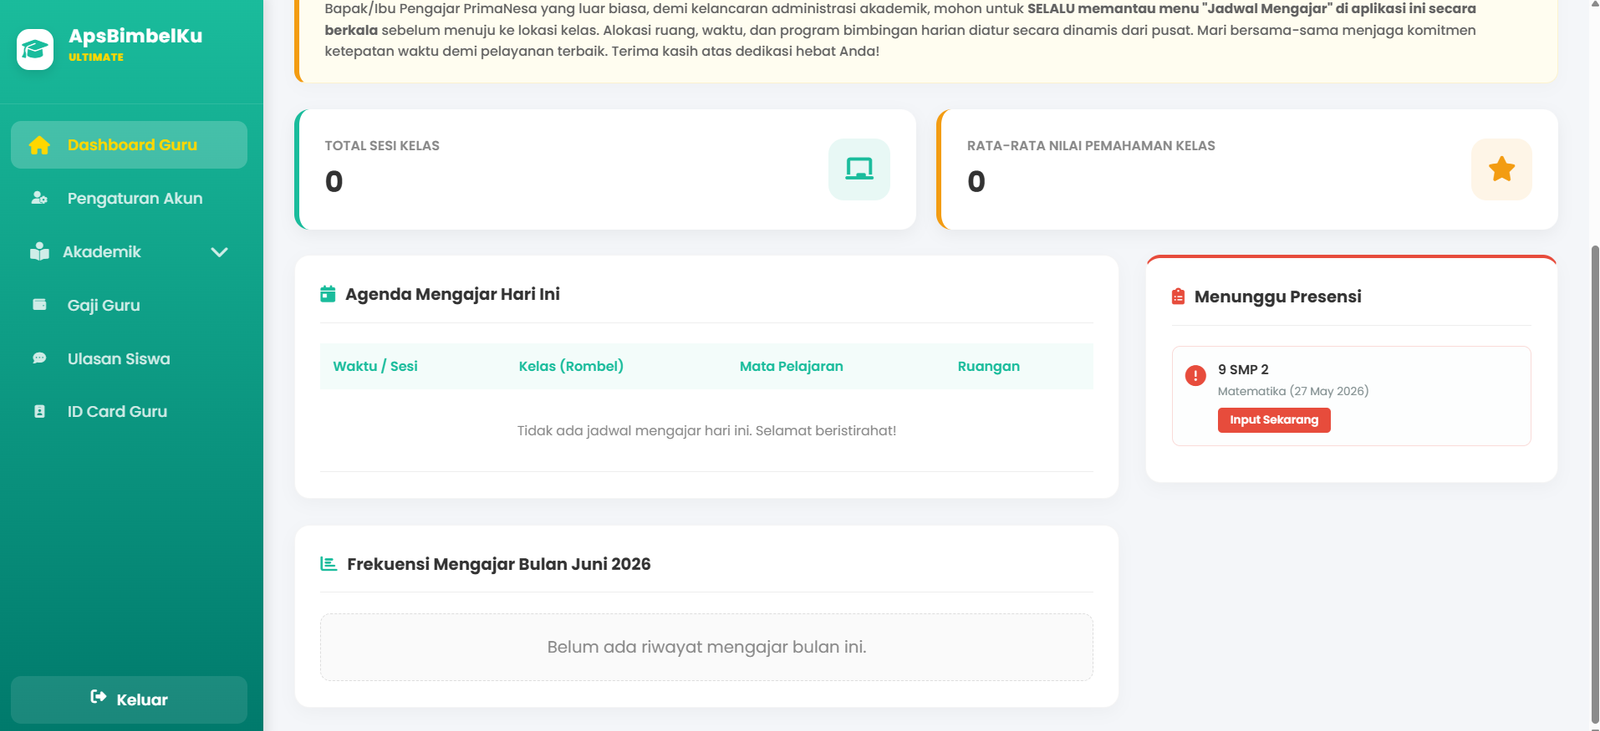Click the badge icon beside ID Card Guru
This screenshot has height=731, width=1600.
click(x=39, y=411)
